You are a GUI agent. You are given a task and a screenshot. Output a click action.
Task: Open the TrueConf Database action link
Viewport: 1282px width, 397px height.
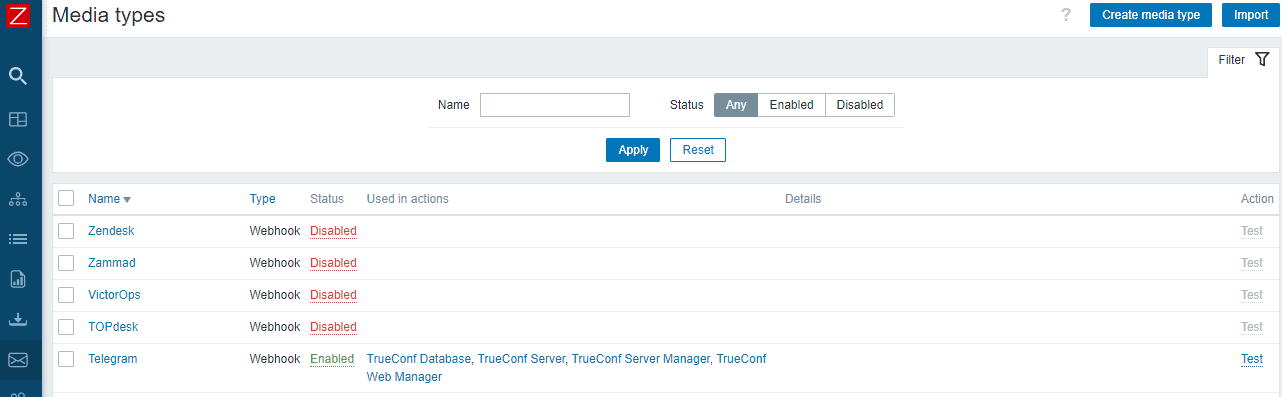pos(419,359)
